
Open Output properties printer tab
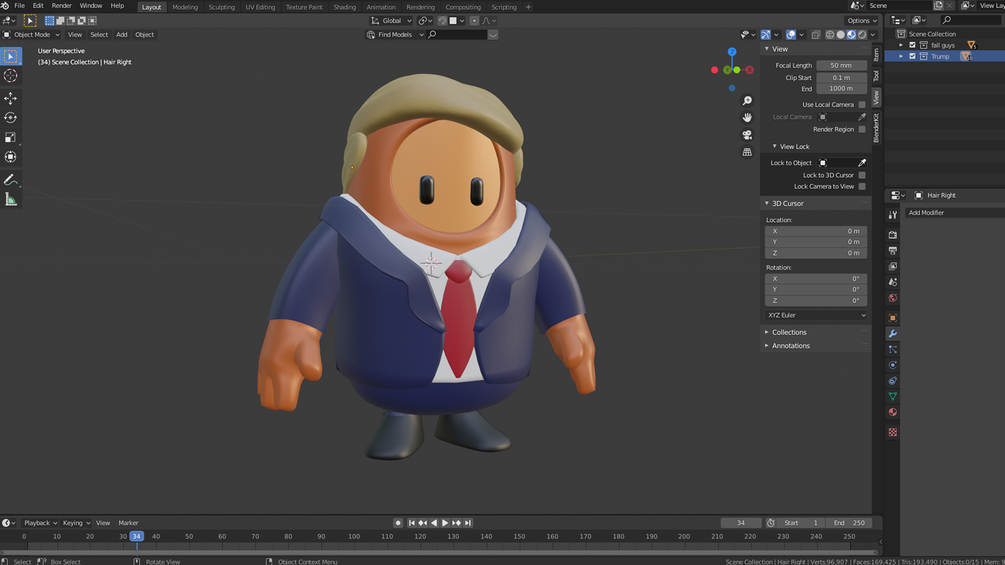(892, 250)
